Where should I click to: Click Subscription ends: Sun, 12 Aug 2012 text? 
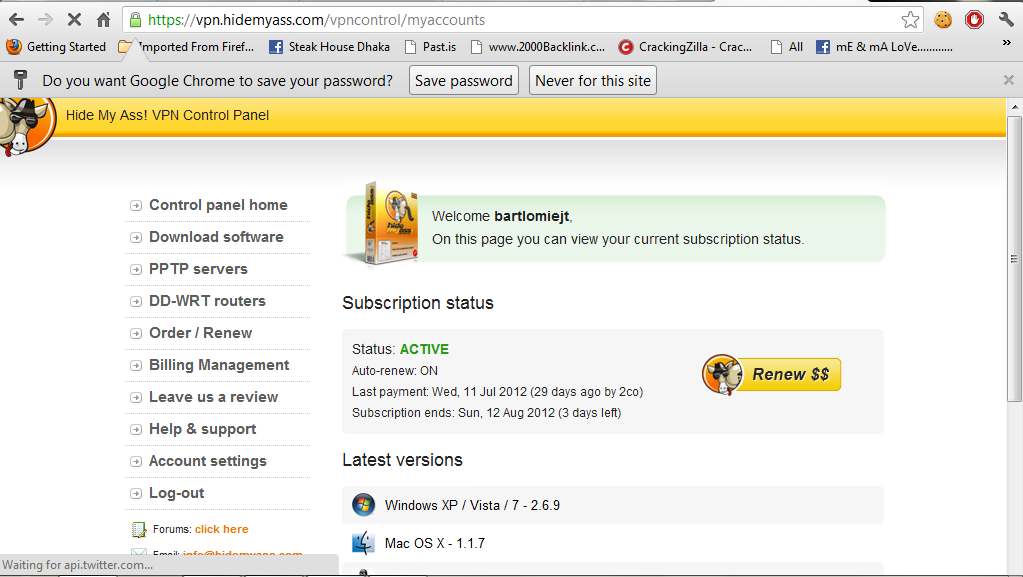486,413
